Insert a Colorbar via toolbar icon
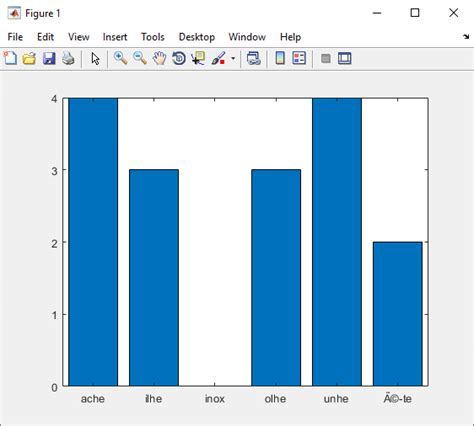The height and width of the screenshot is (426, 474). [x=280, y=58]
